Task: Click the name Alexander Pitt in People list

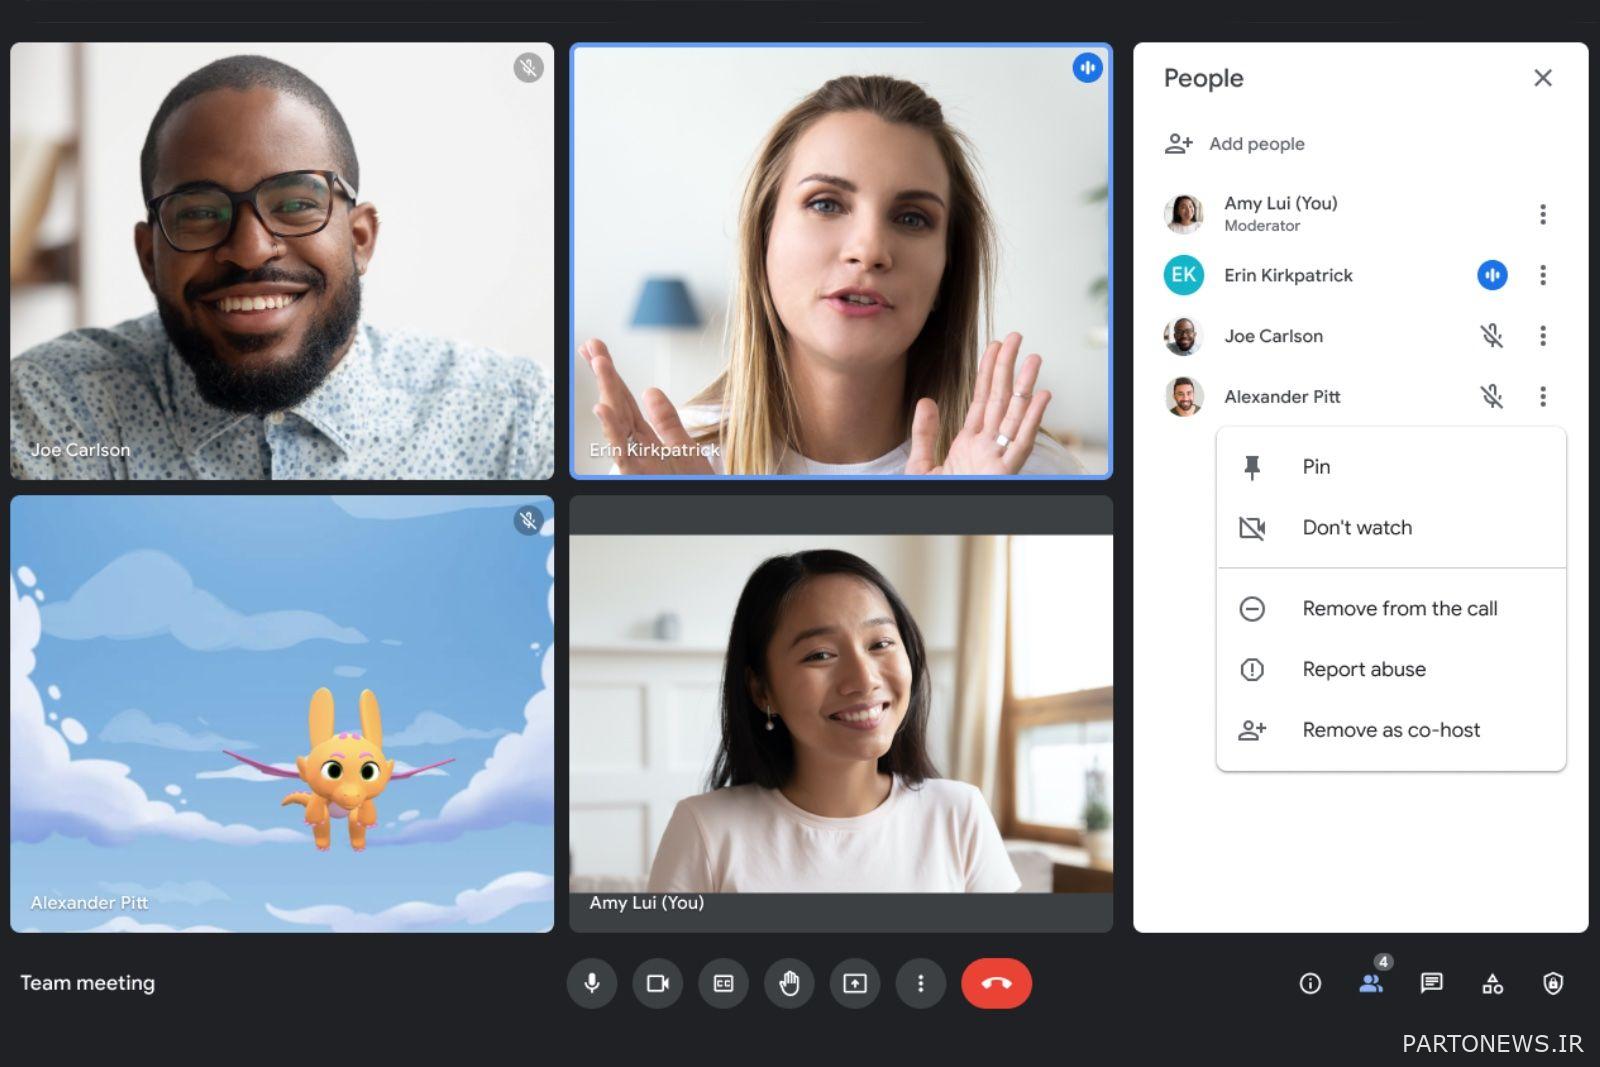Action: click(1282, 397)
